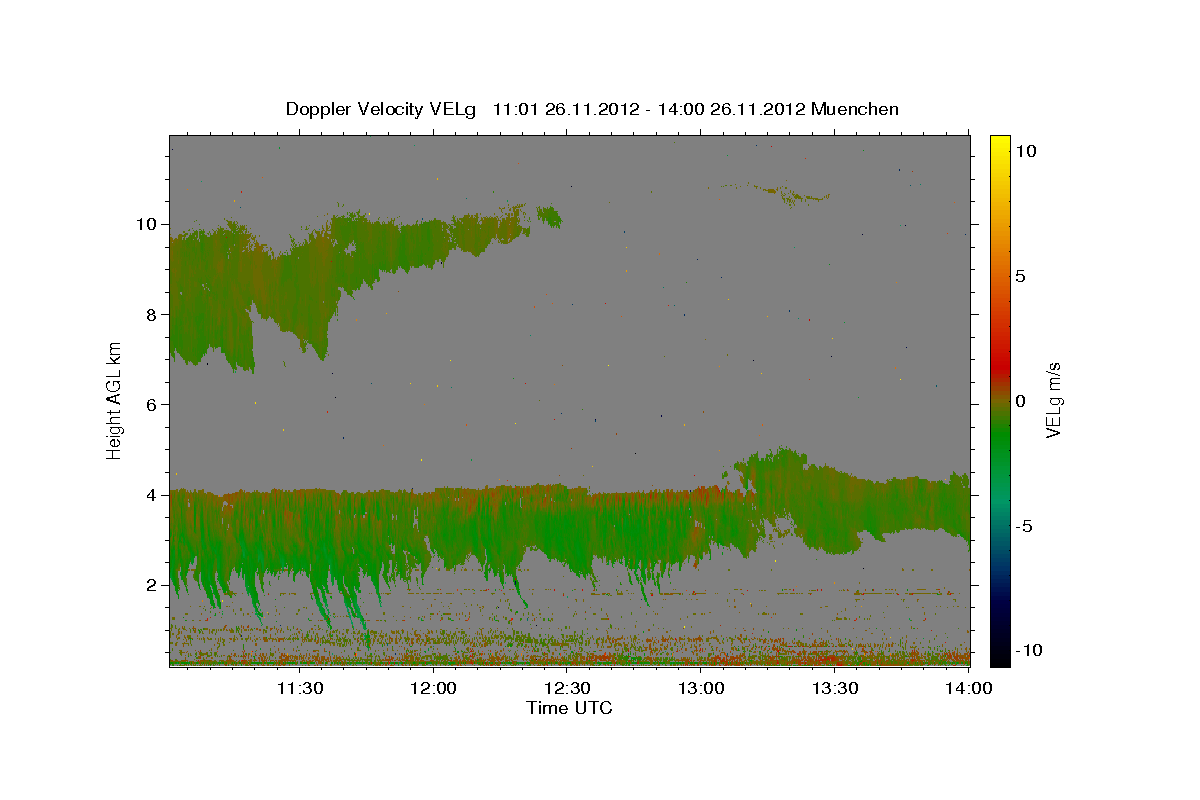This screenshot has height=800, width=1200.
Task: Click the plot title 'Doppler Velocity VELg'
Action: 381,109
